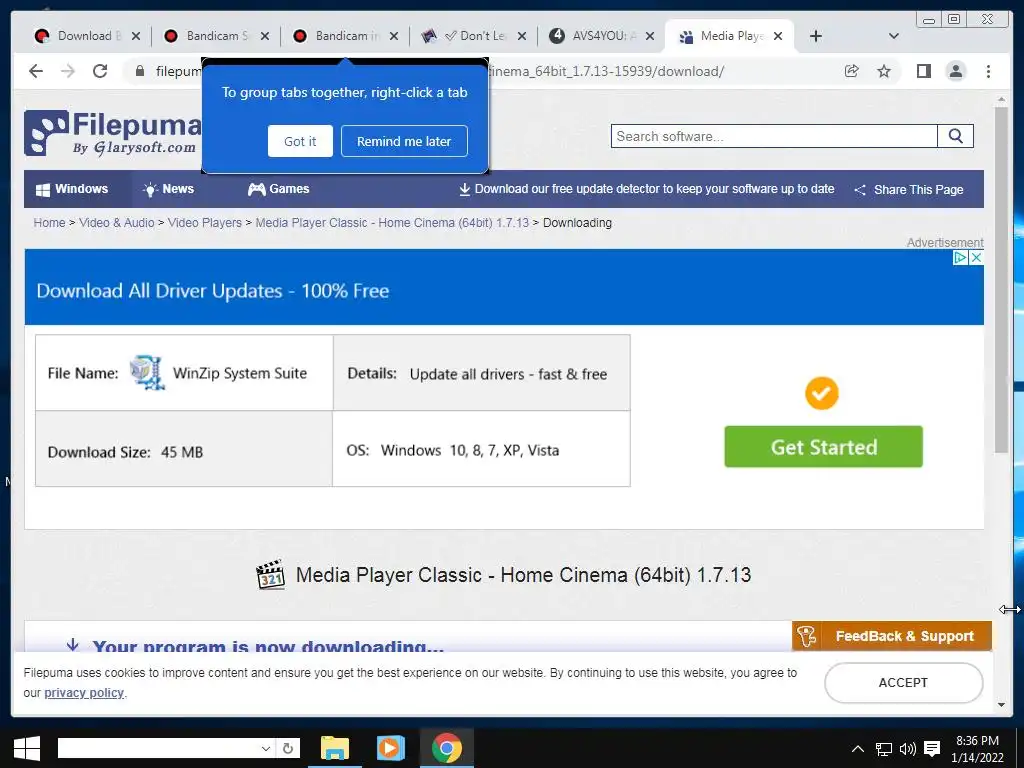Open Media Player Classic 1.7.13 breadcrumb
This screenshot has height=768, width=1024.
pyautogui.click(x=392, y=223)
